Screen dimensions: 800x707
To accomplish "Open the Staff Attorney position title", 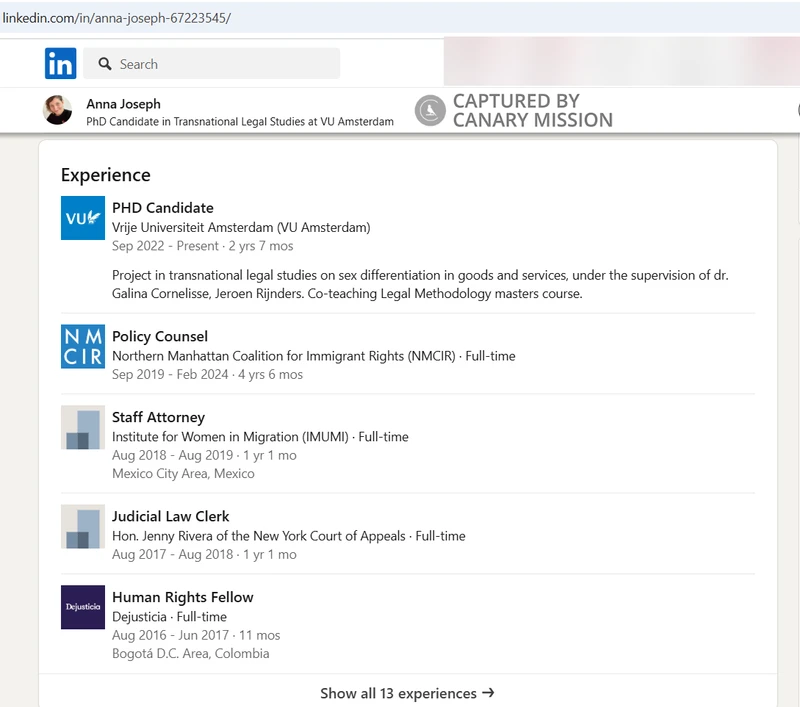I will pos(158,417).
